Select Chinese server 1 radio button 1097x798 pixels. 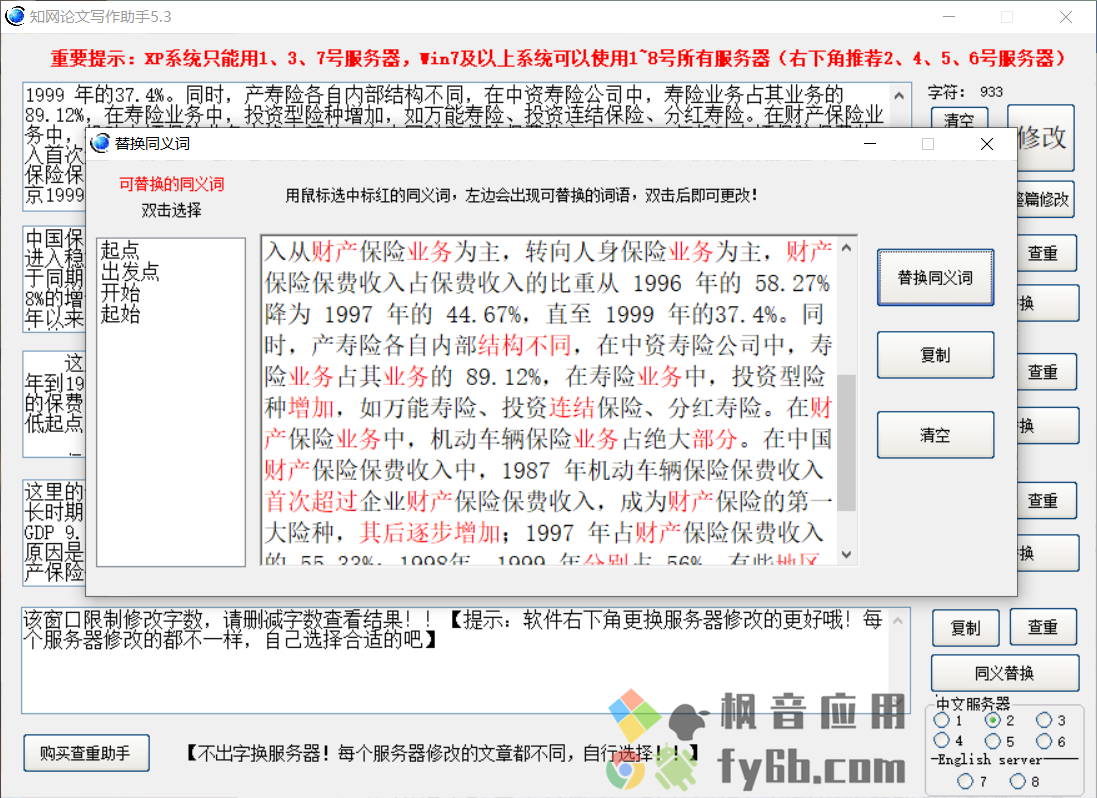click(x=942, y=720)
